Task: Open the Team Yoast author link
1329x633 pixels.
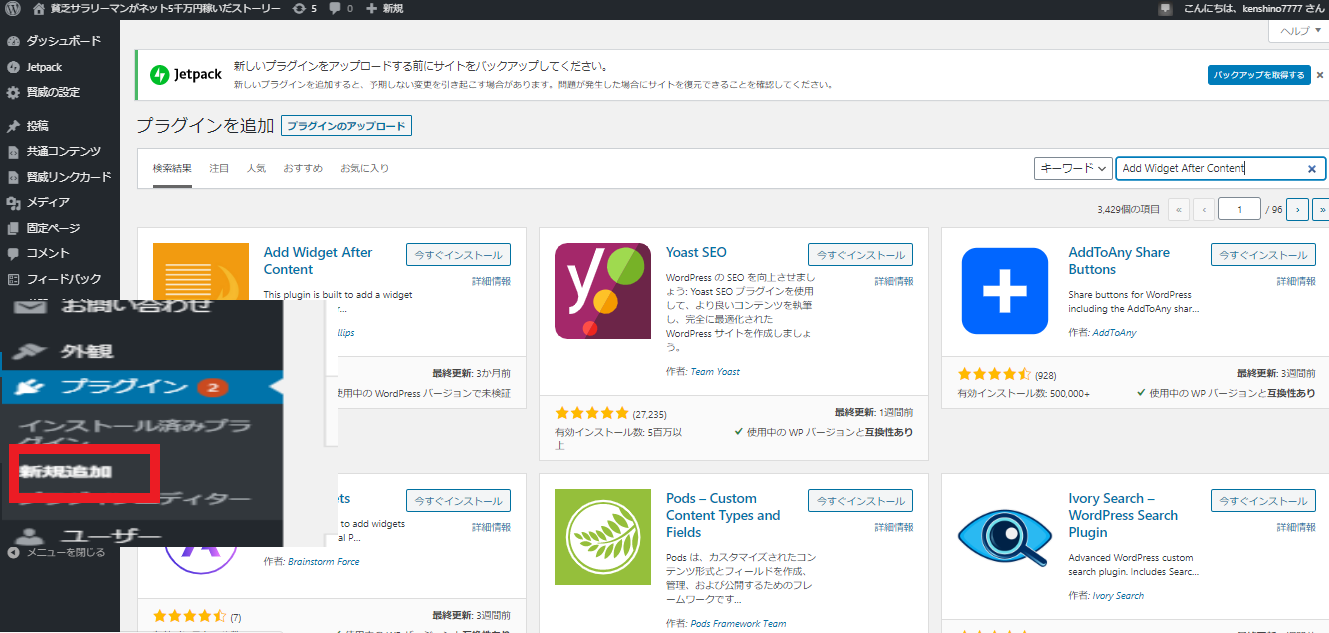Action: click(715, 372)
